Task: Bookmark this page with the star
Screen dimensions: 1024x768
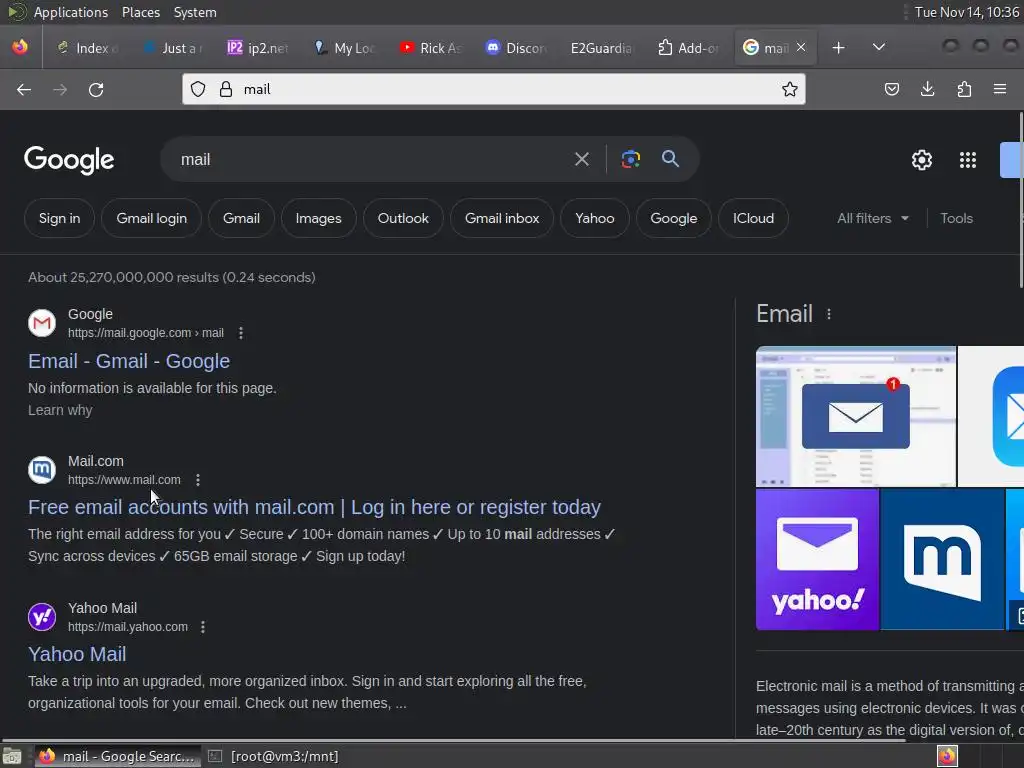Action: [x=790, y=89]
